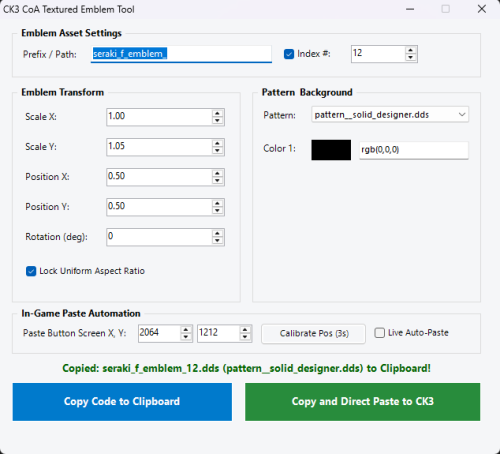Decrease Rotation with down arrow

pos(217,241)
